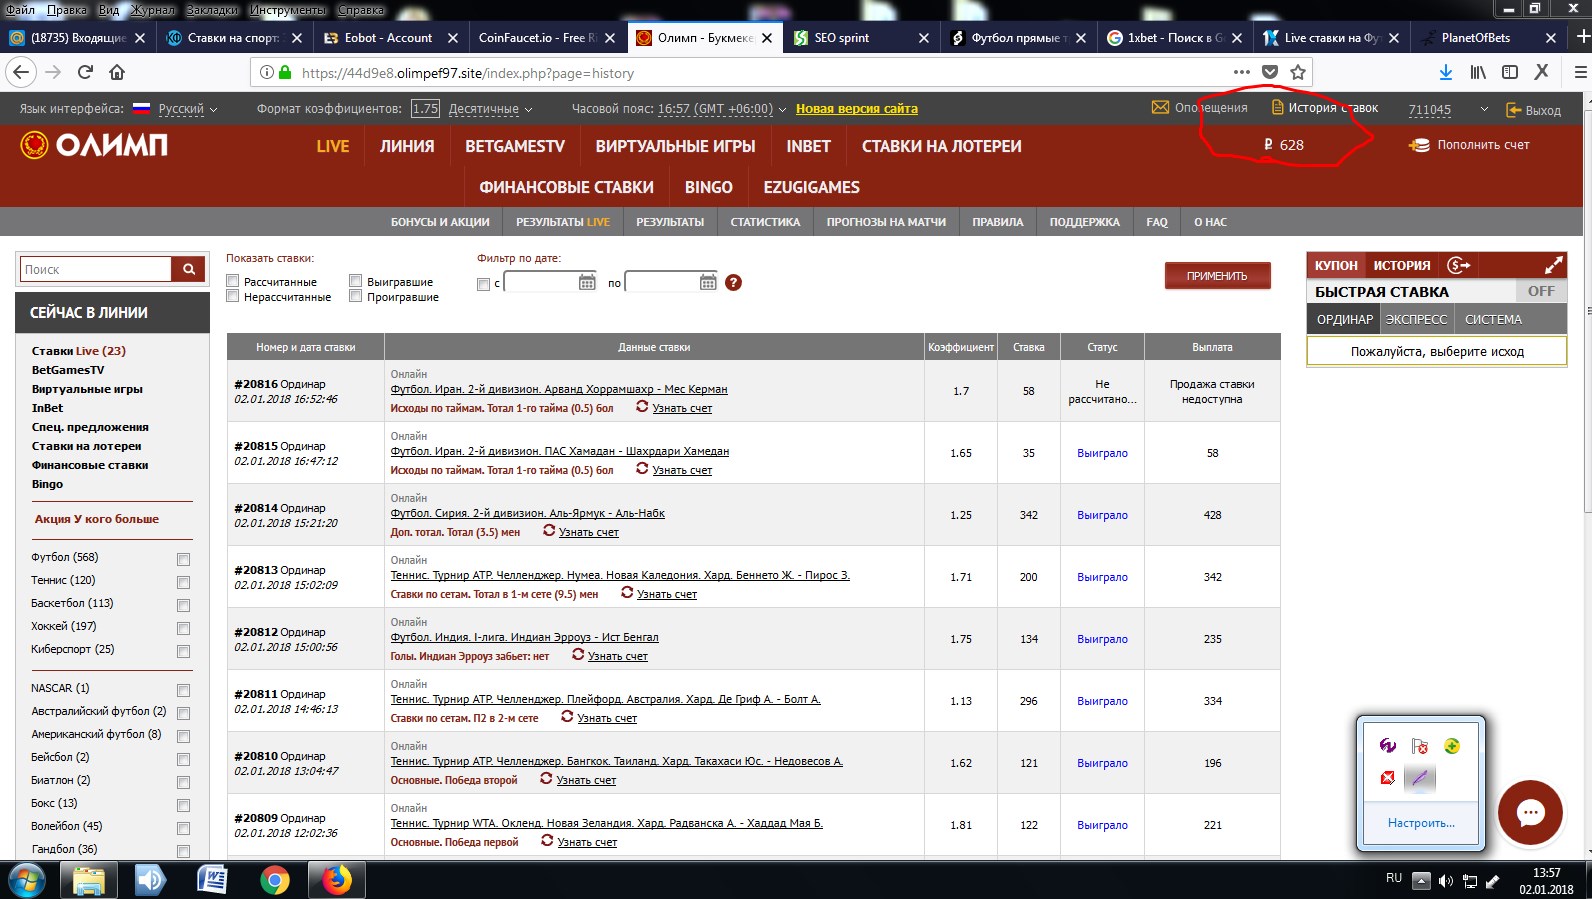Open odds format Десятичные dropdown

[490, 109]
